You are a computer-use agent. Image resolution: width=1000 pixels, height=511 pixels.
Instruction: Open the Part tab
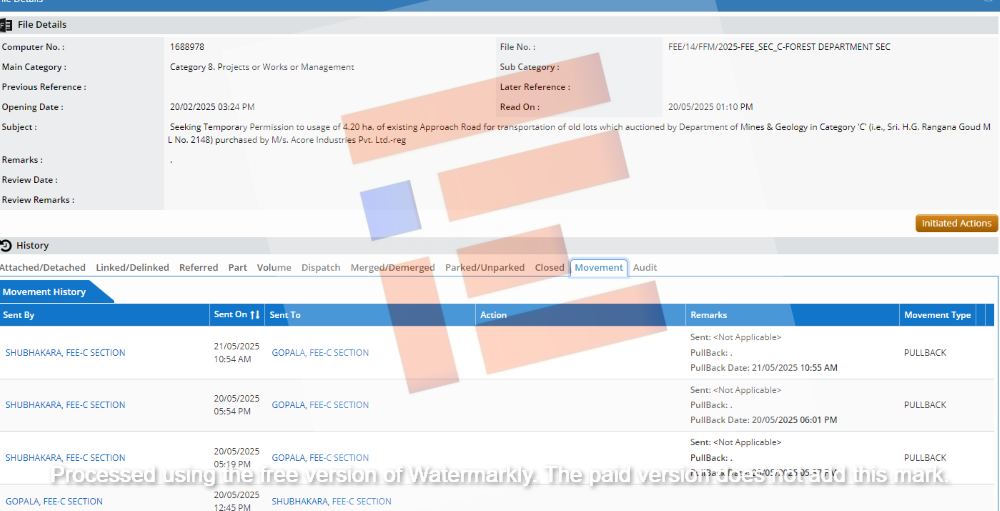(x=237, y=268)
